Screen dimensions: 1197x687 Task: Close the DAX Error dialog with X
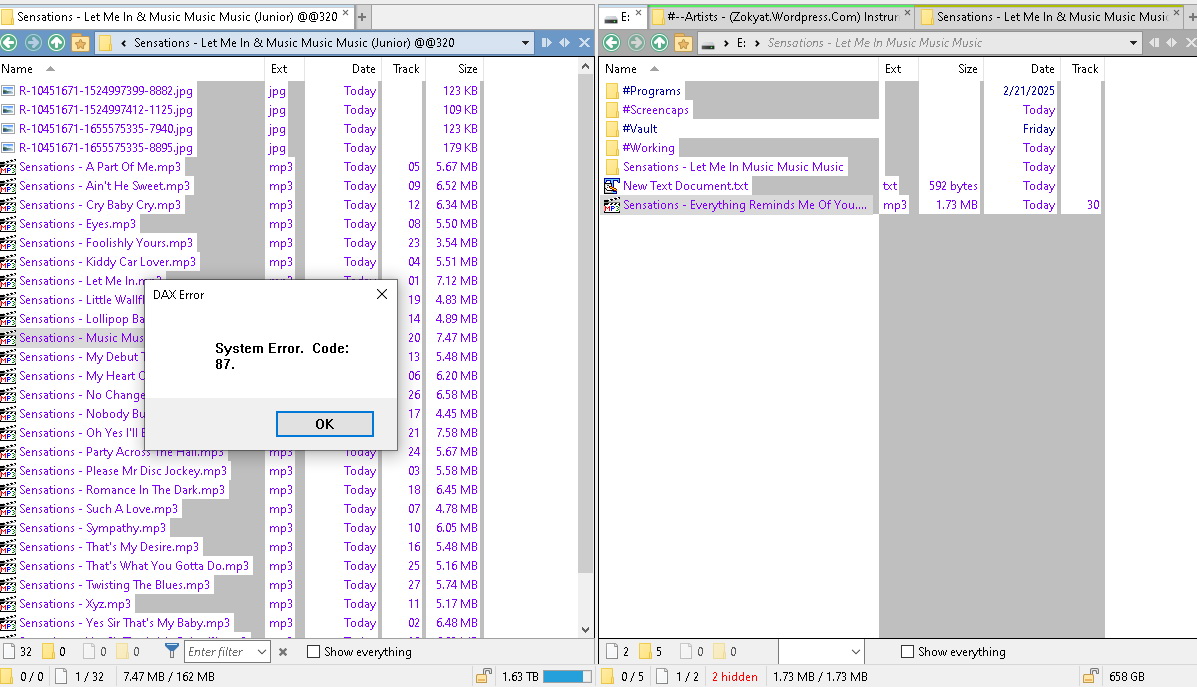tap(381, 295)
